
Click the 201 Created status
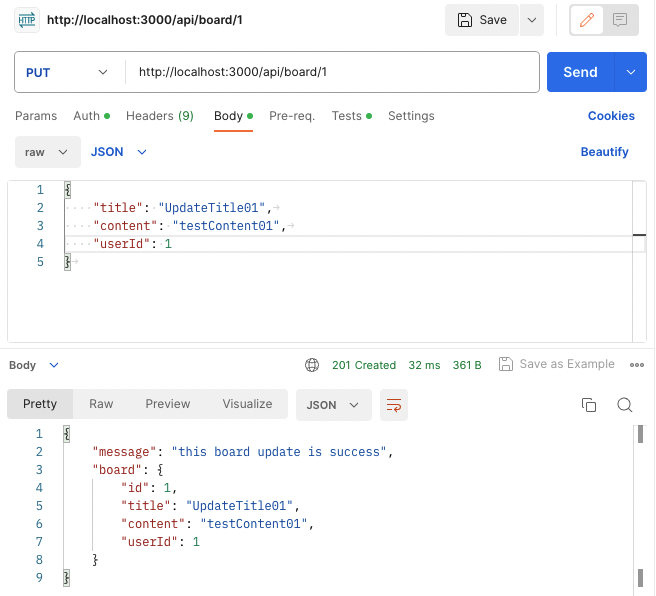tap(364, 365)
